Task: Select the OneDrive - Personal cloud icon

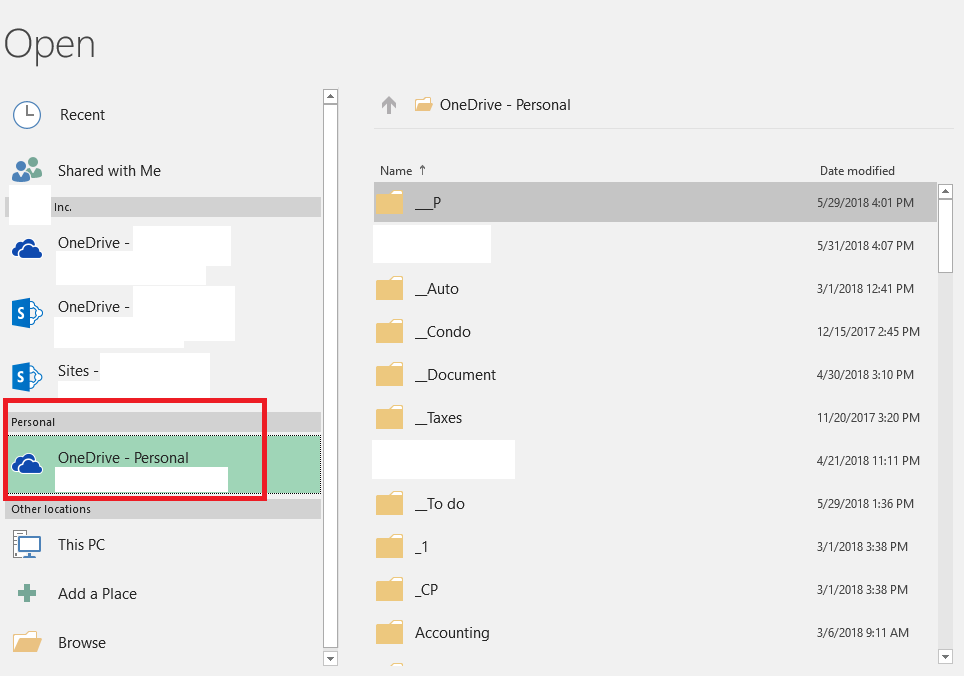Action: pyautogui.click(x=27, y=463)
